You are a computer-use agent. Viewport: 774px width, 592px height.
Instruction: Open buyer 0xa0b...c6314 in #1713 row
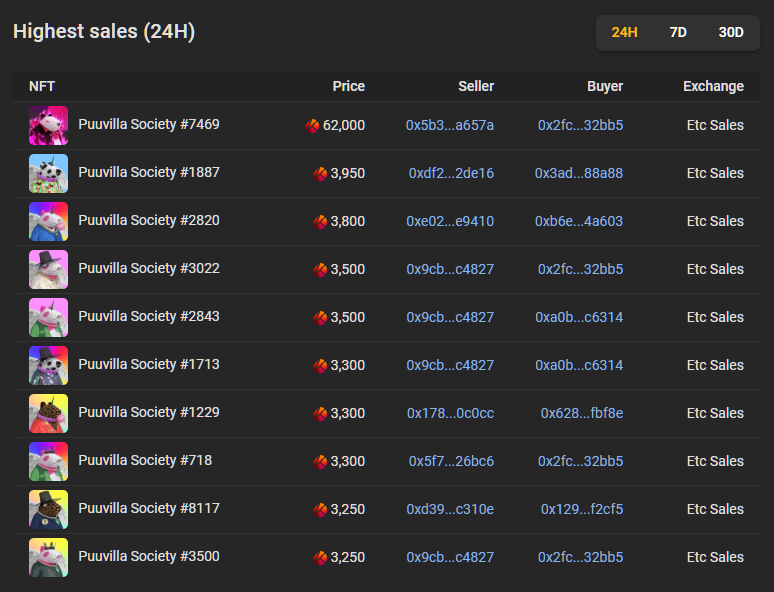pyautogui.click(x=579, y=365)
